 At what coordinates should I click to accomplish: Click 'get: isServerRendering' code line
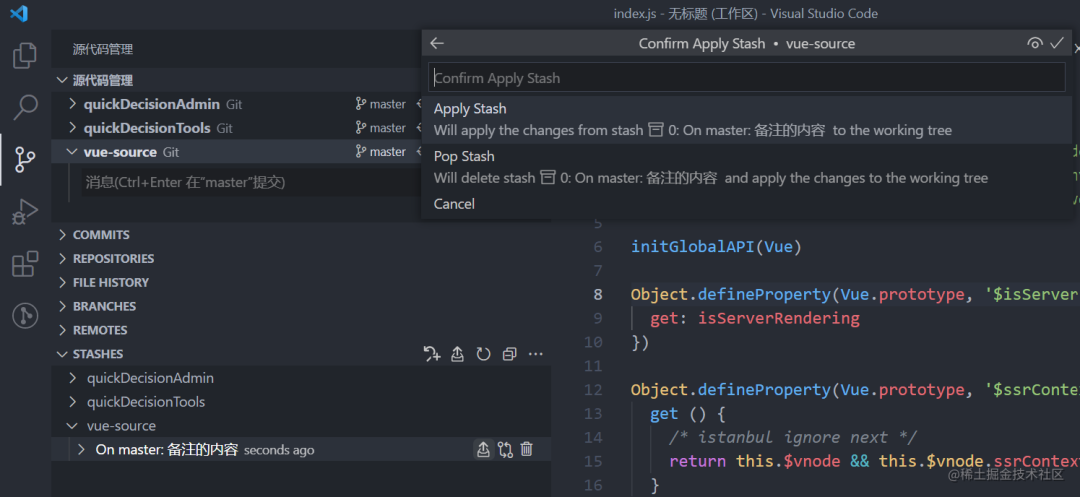[x=755, y=318]
